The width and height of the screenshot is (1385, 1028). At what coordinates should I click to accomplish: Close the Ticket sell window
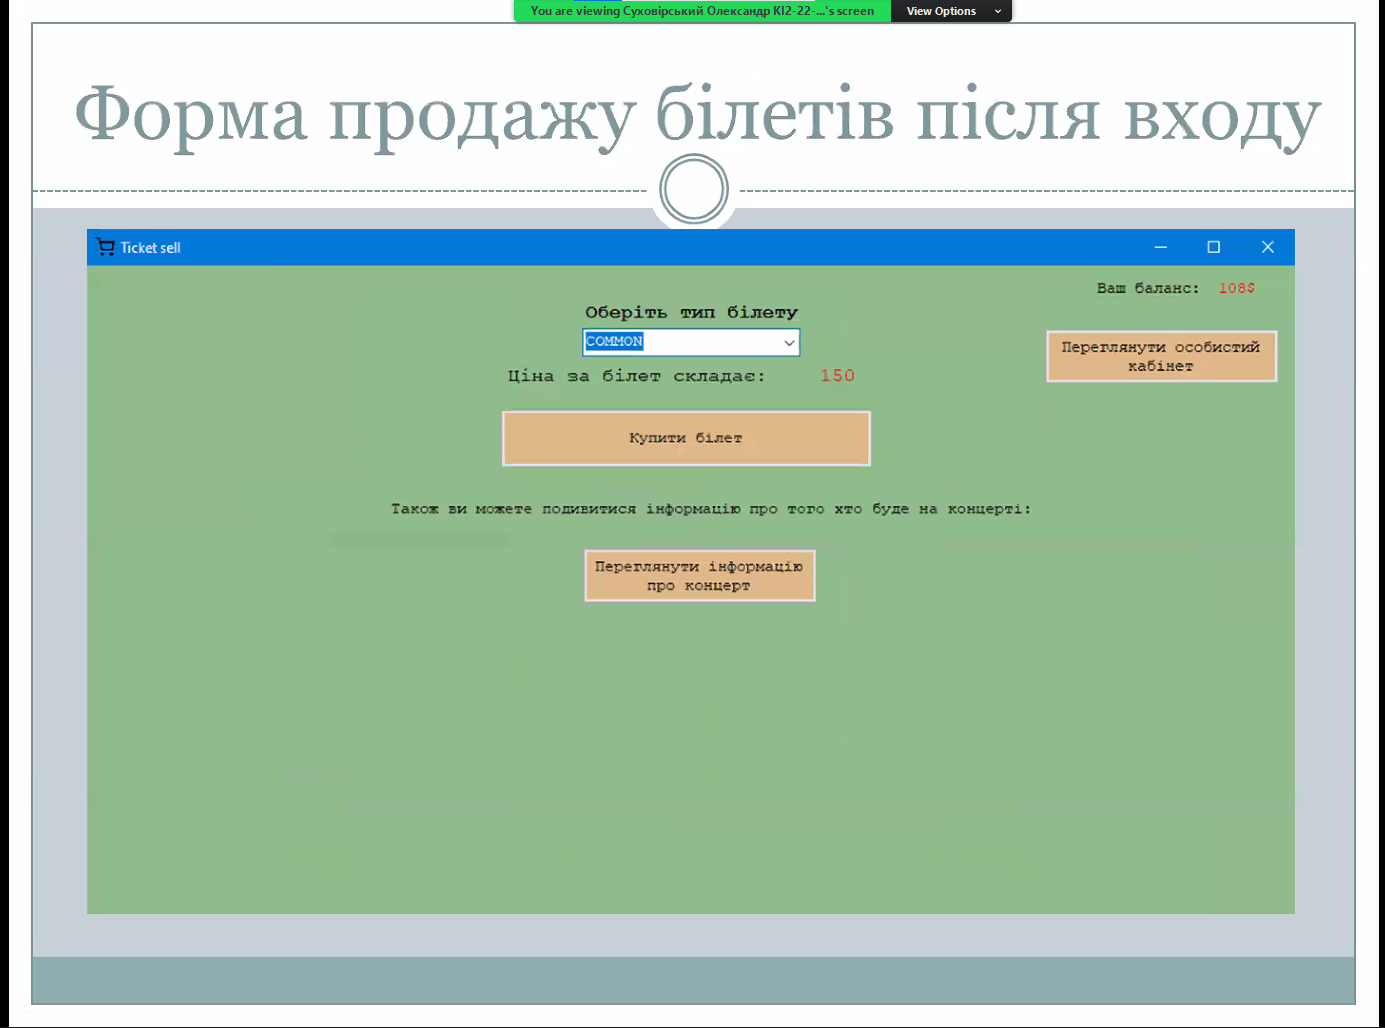click(1267, 247)
